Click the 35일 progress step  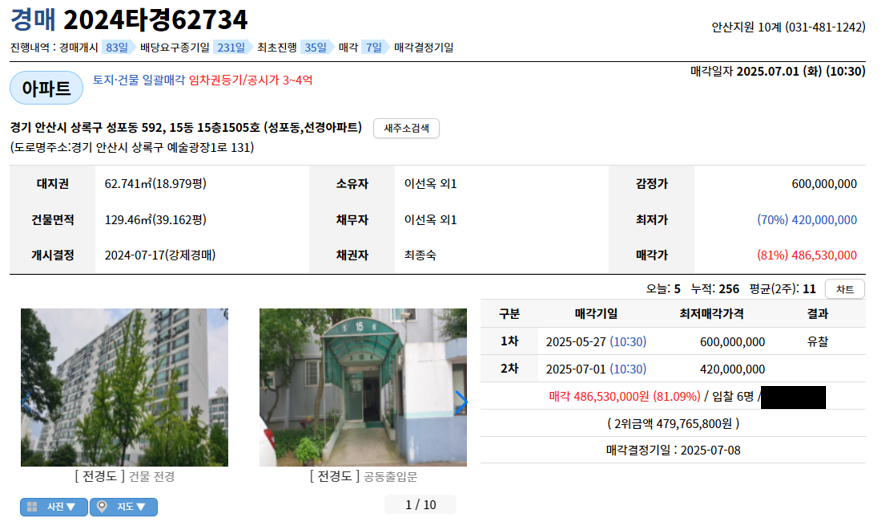316,48
